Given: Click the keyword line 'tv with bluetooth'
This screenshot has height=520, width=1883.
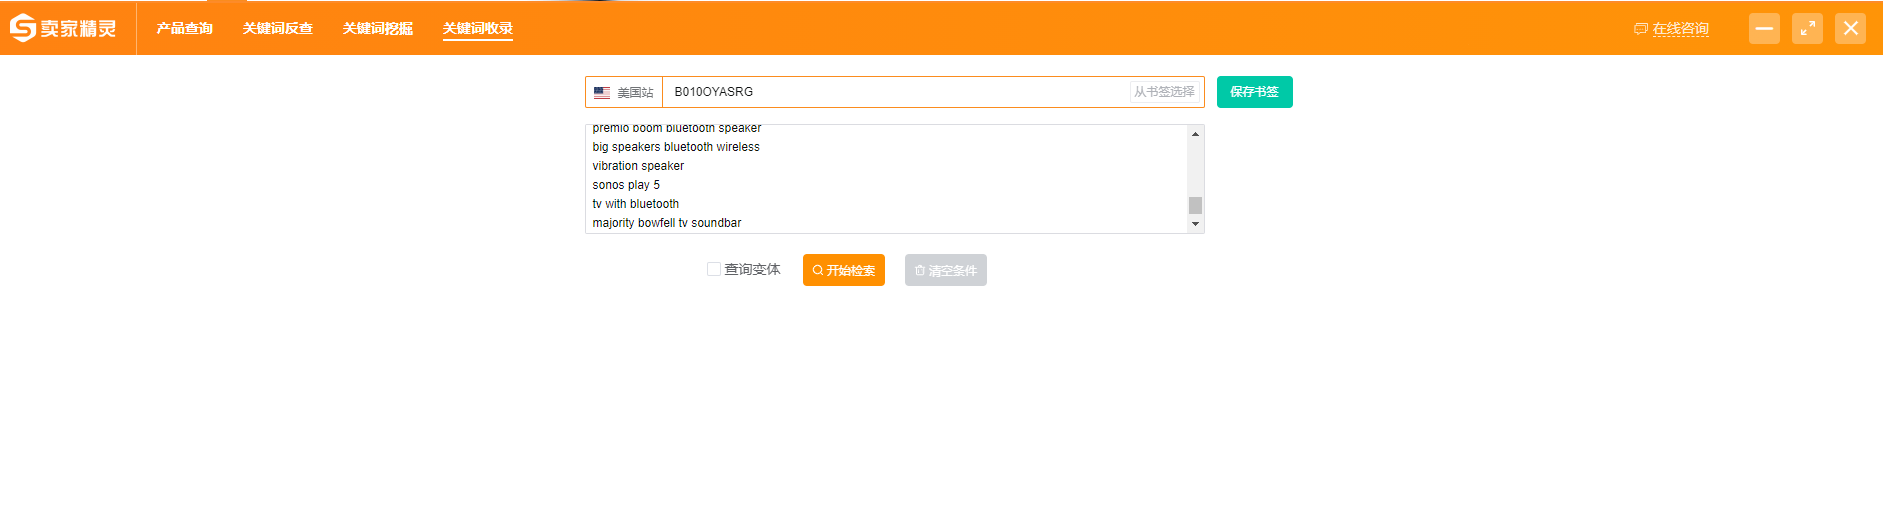Looking at the screenshot, I should [636, 204].
